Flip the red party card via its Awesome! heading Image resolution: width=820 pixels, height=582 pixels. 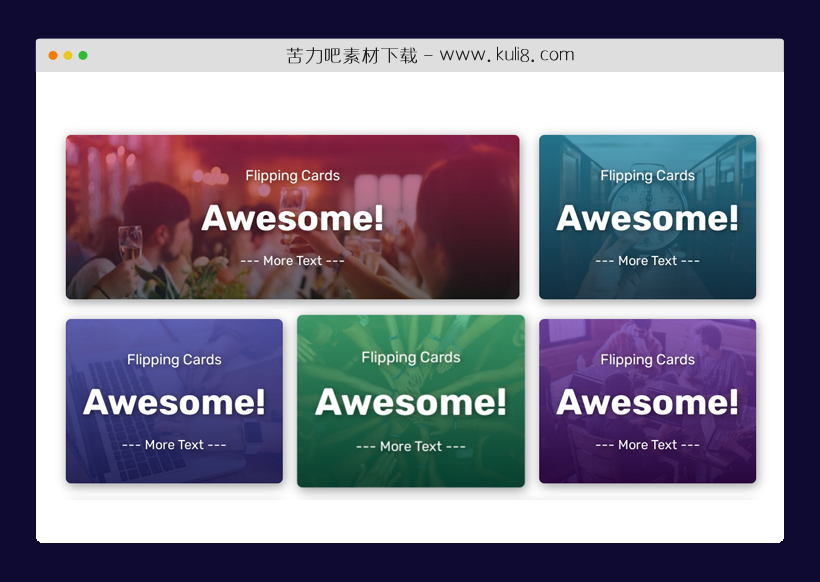292,218
